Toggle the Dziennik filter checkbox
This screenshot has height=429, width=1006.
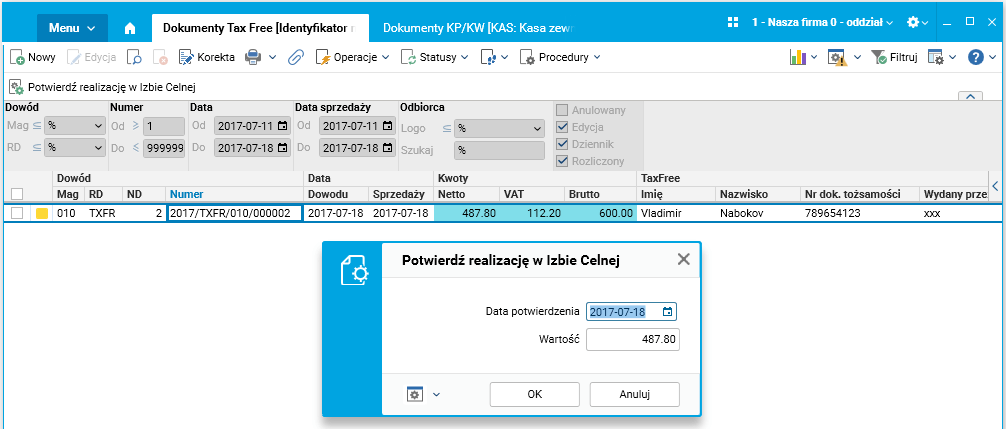click(562, 144)
